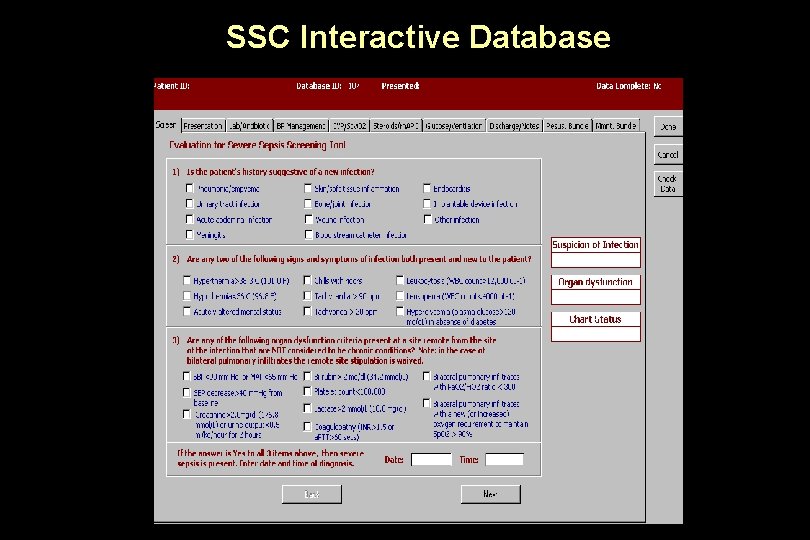
Task: Click the Data Complete status text
Action: pyautogui.click(x=629, y=86)
